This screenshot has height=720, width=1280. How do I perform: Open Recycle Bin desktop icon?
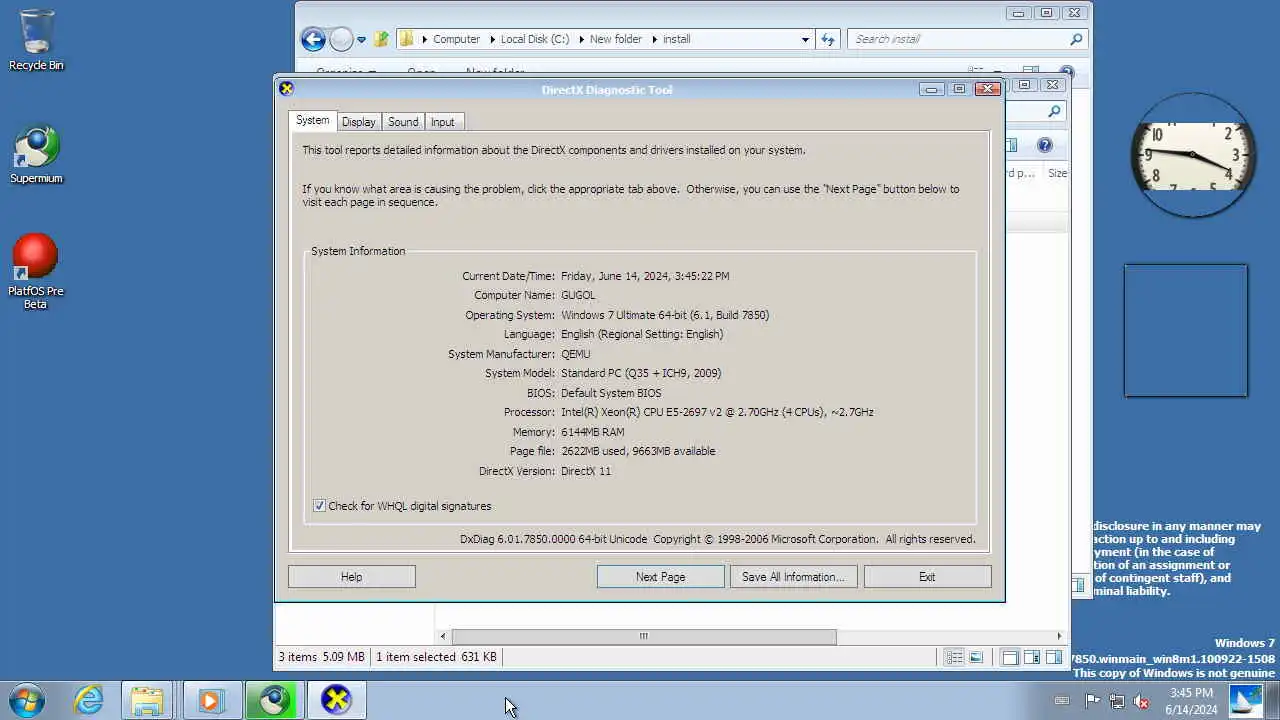tap(36, 40)
